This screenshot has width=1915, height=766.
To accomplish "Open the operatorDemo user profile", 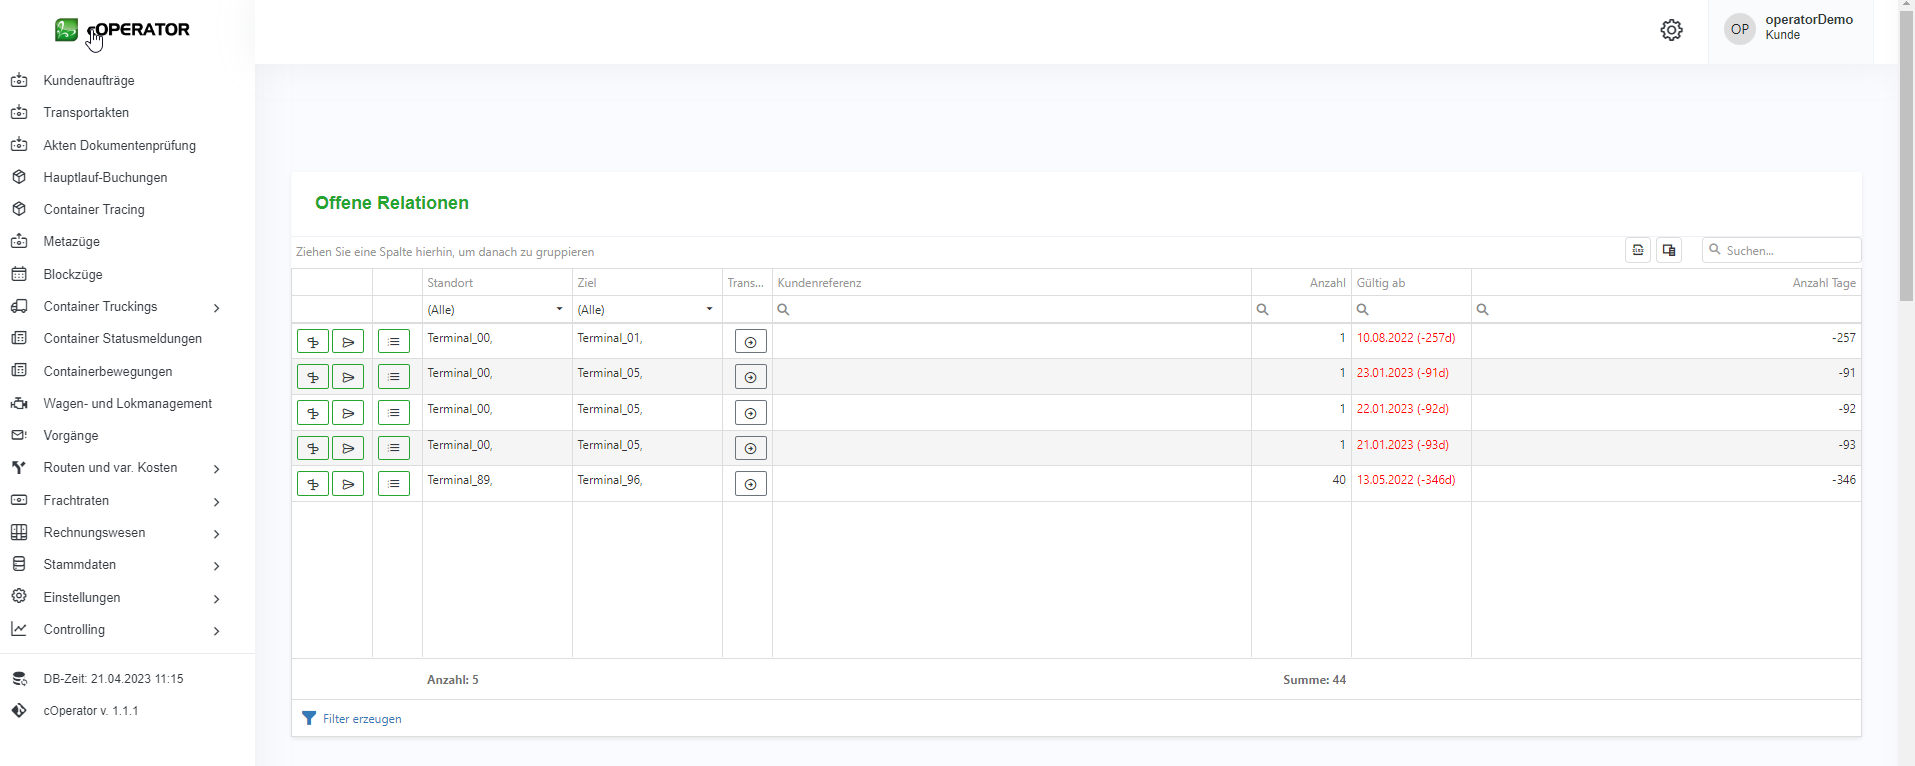I will click(1790, 28).
